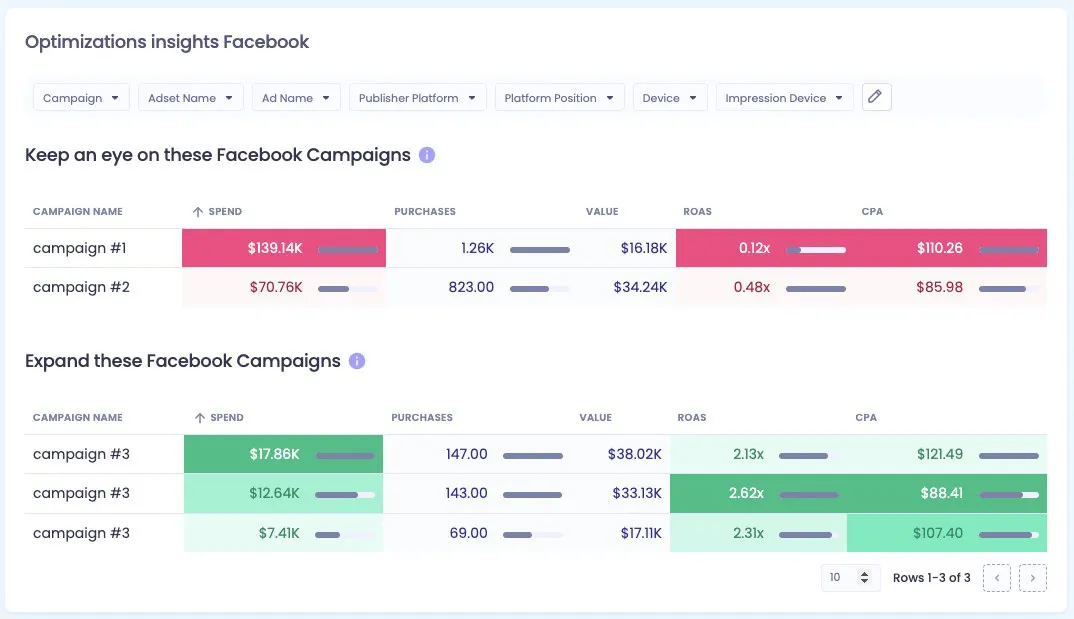This screenshot has width=1074, height=619.
Task: Click sort arrow on Spend in Expand table
Action: click(199, 418)
